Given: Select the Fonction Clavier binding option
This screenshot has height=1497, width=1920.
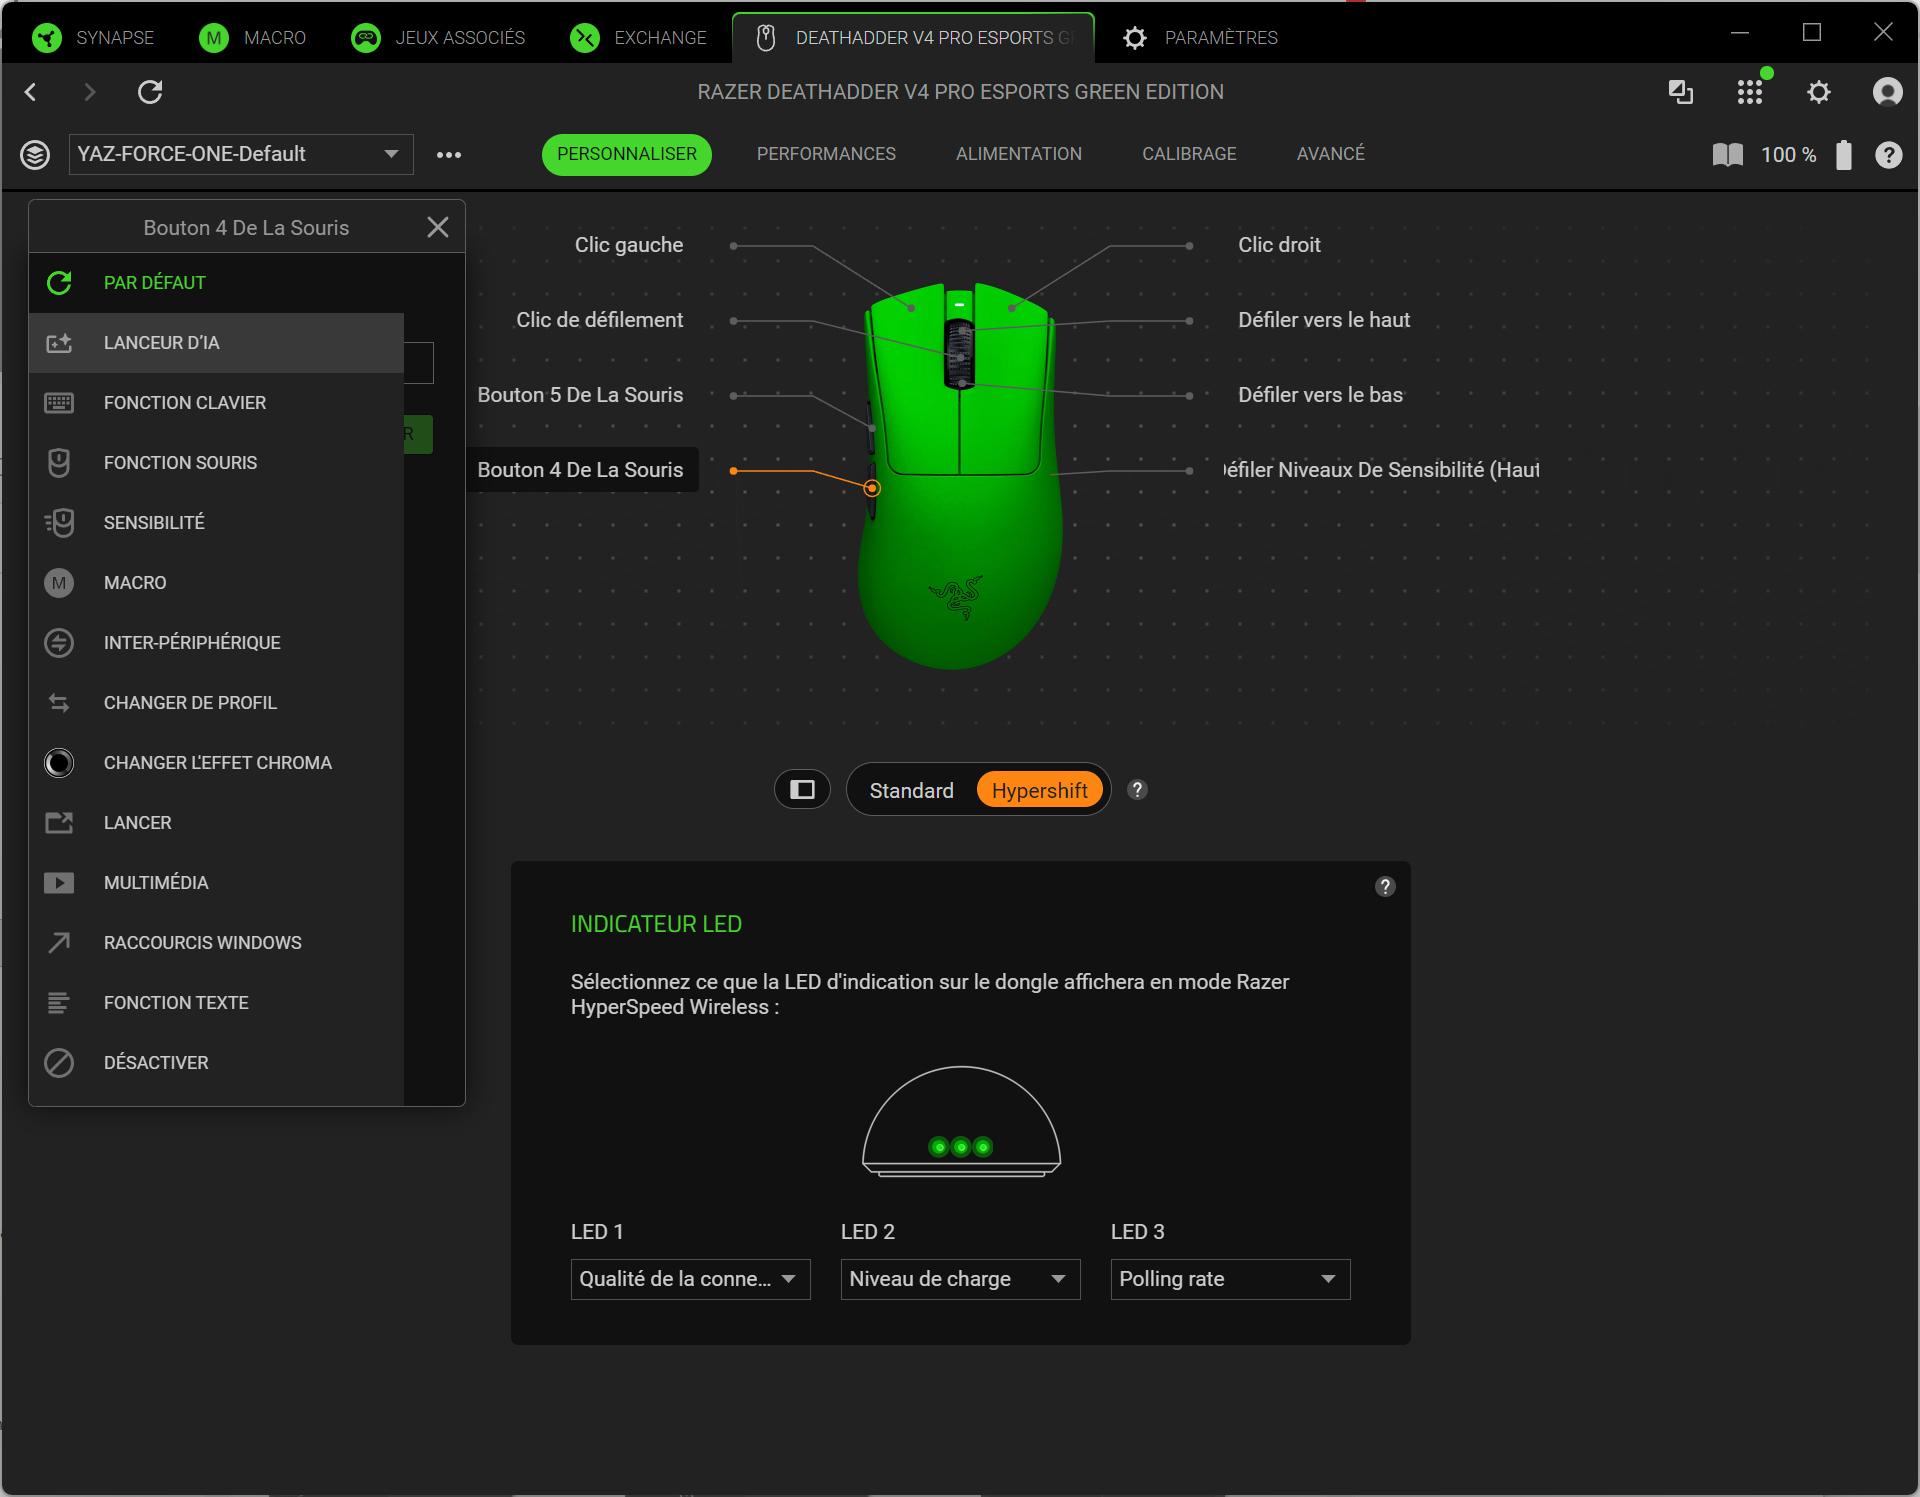Looking at the screenshot, I should (x=184, y=402).
